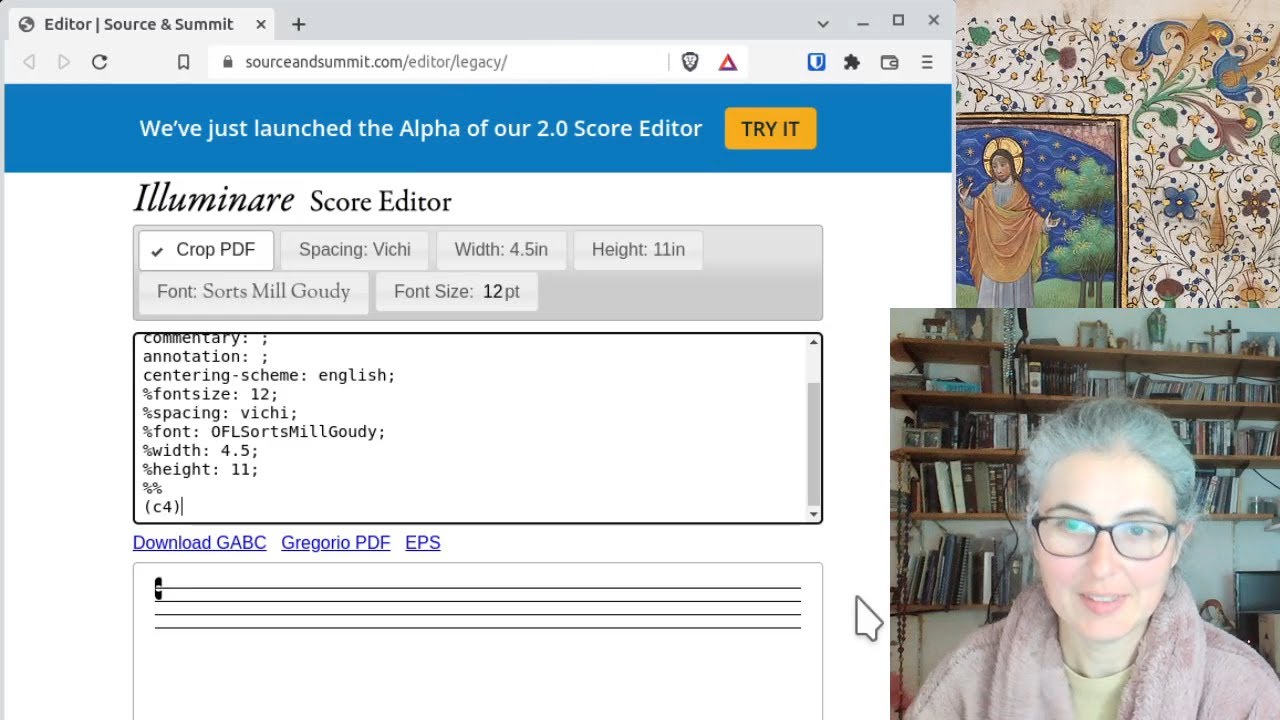This screenshot has height=720, width=1280.
Task: Open the Spacing: Vichi dropdown
Action: 355,250
